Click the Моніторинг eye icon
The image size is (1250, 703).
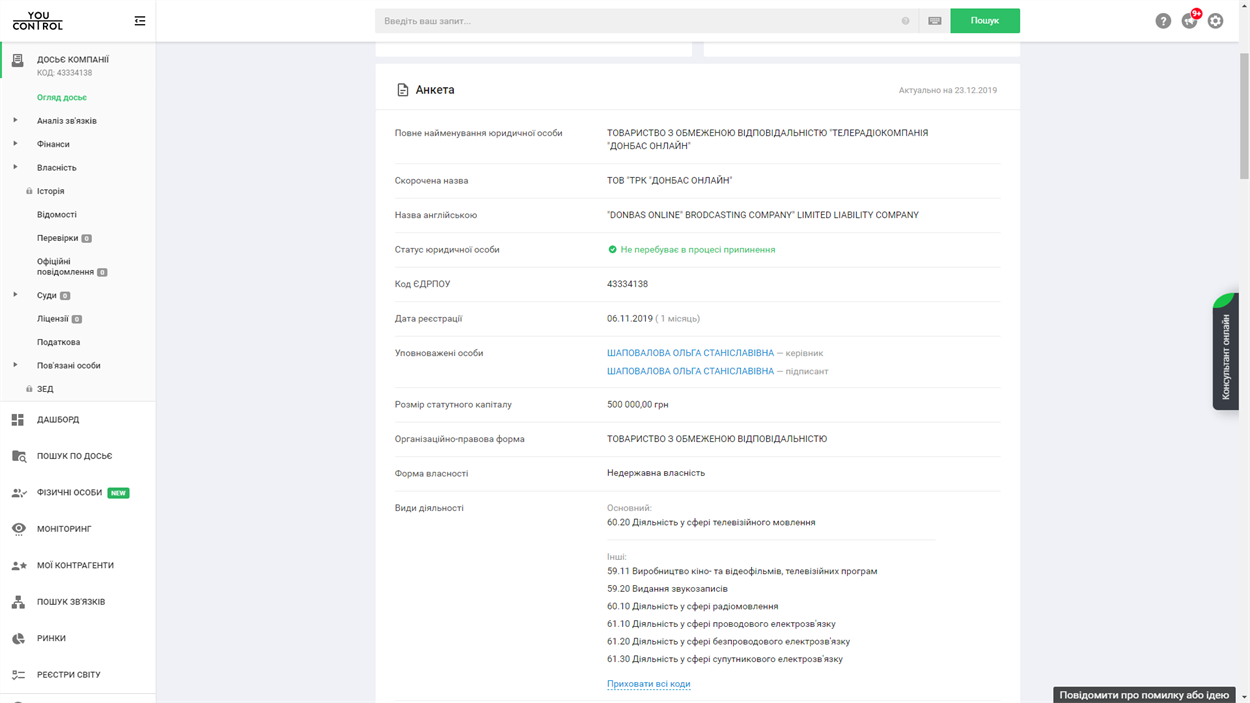(x=18, y=529)
